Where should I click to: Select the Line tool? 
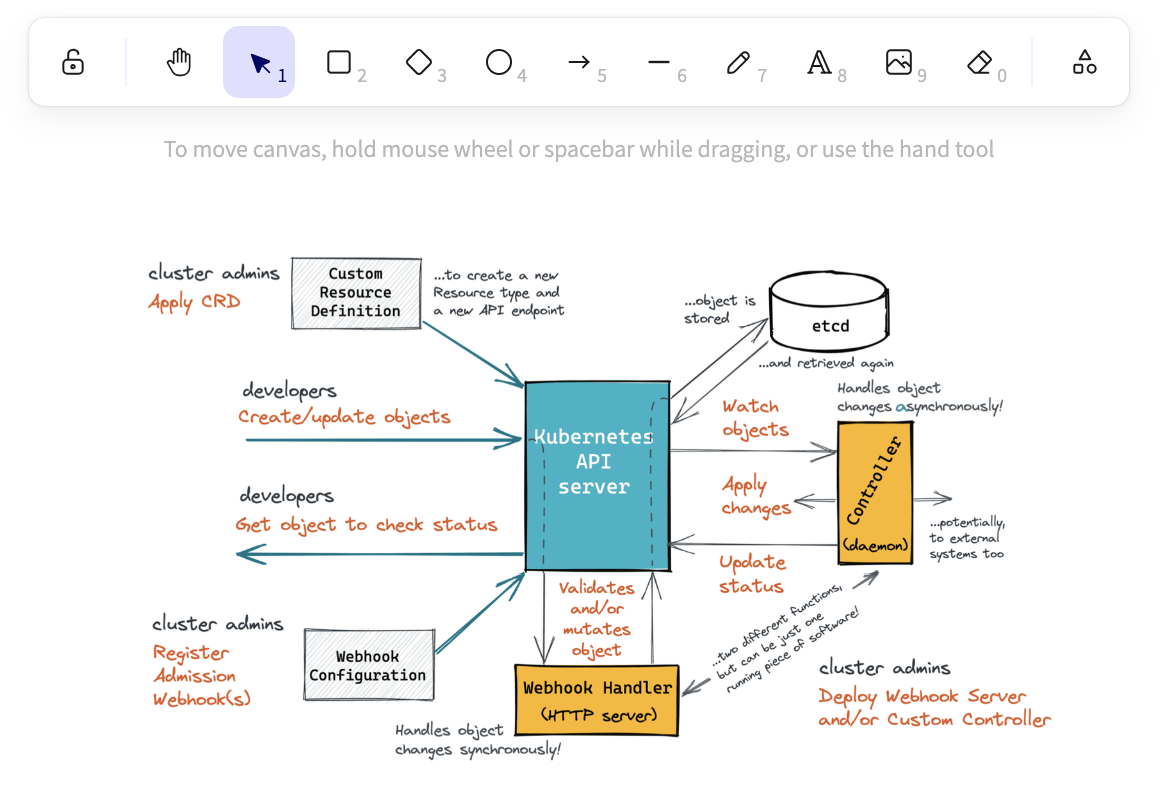click(x=658, y=62)
